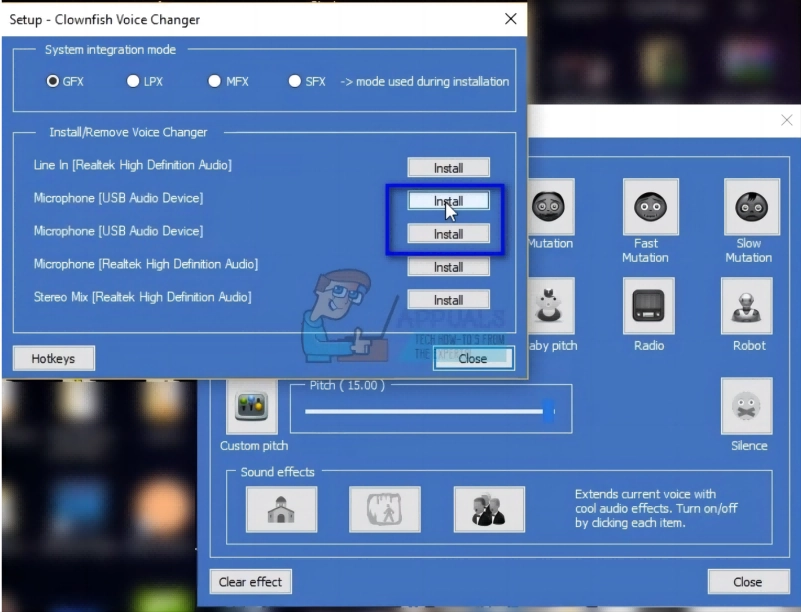Adjust the Pitch slider handle

pos(548,411)
